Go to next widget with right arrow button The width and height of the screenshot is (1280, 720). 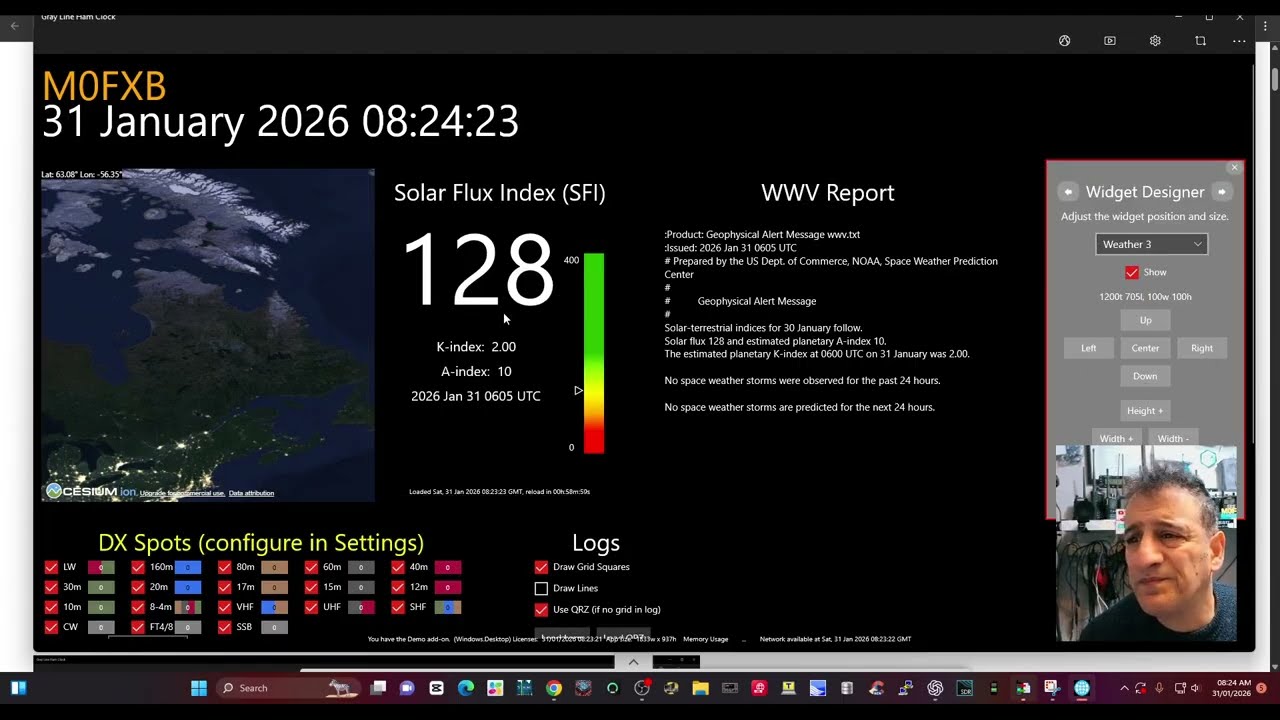[1221, 192]
